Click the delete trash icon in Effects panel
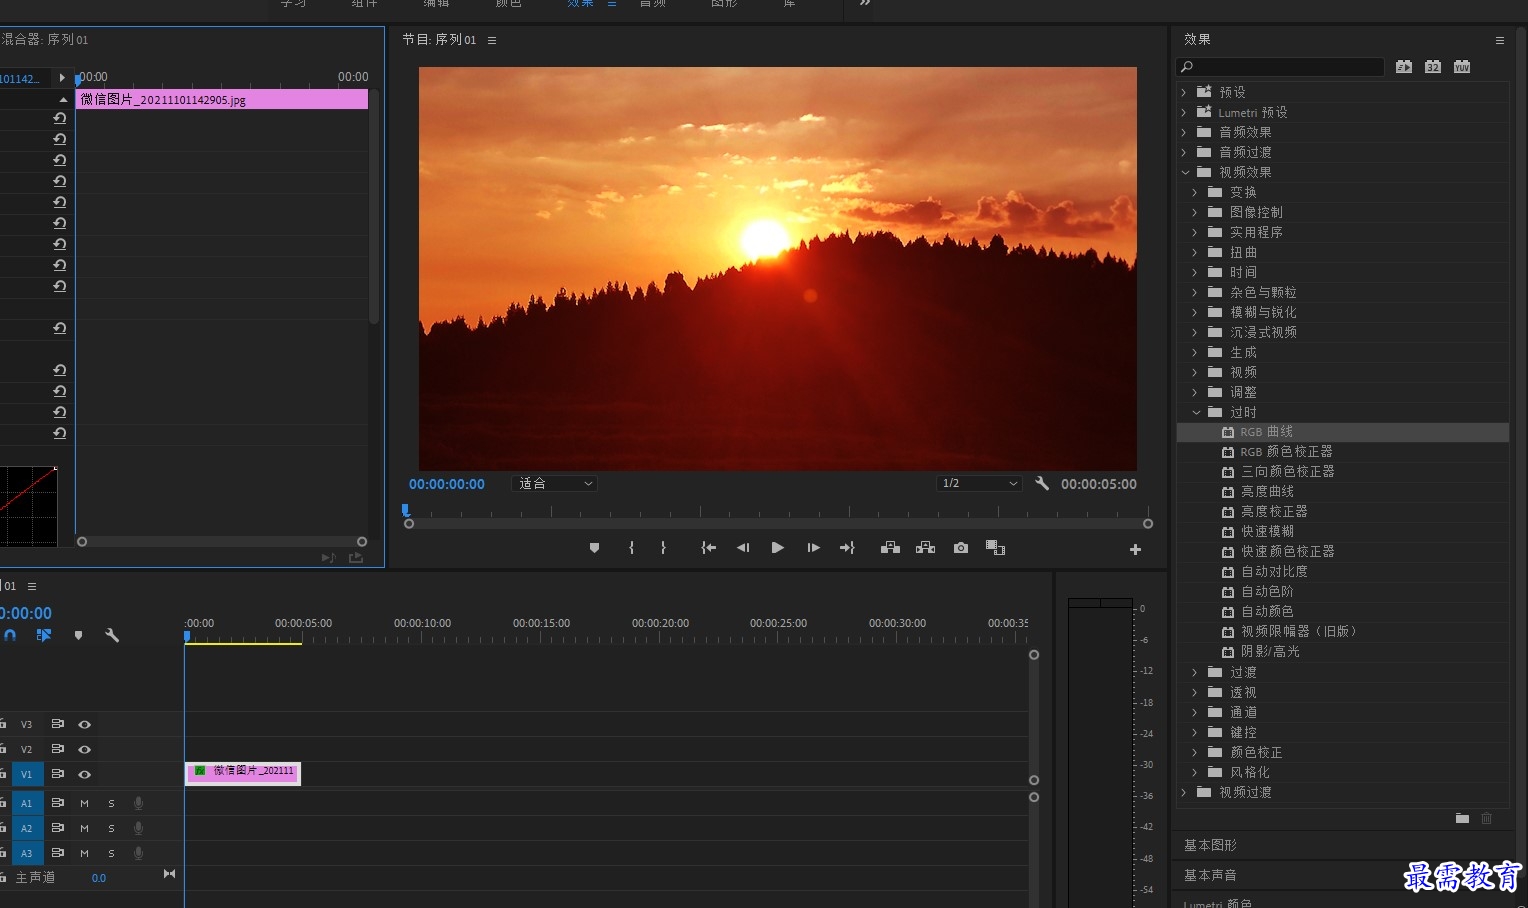The width and height of the screenshot is (1528, 908). [1487, 818]
